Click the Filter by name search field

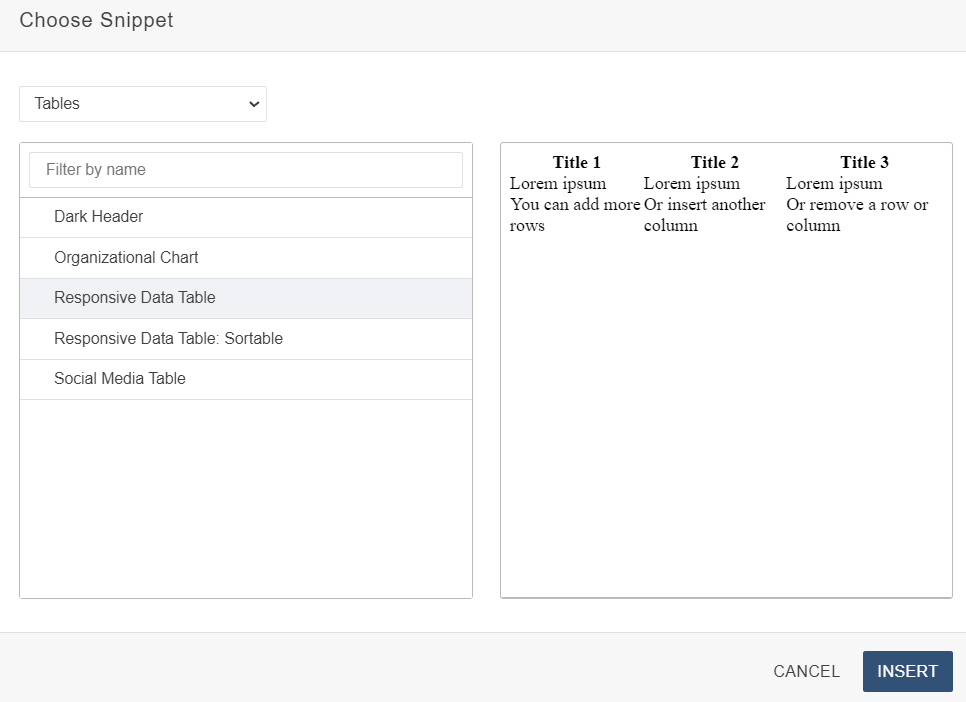[x=245, y=169]
